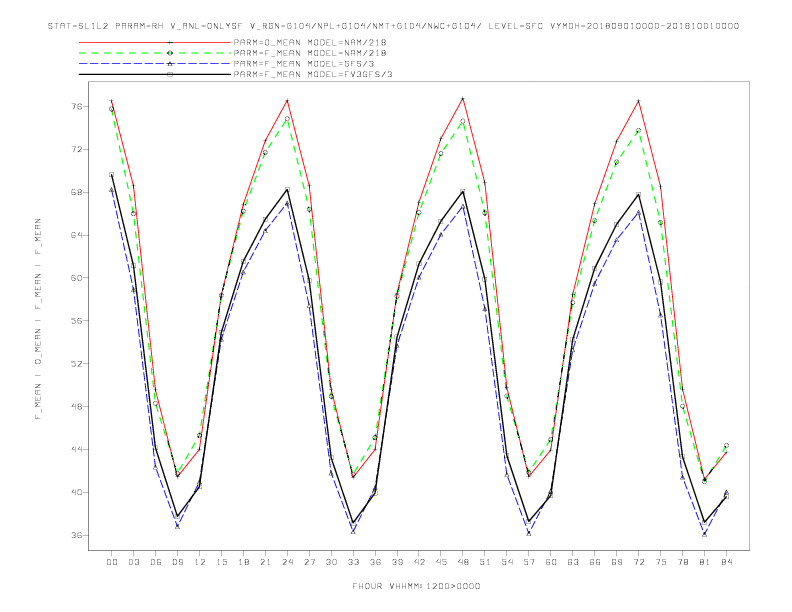The image size is (792, 612).
Task: Click the x-axis tick label 57
Action: (x=529, y=562)
